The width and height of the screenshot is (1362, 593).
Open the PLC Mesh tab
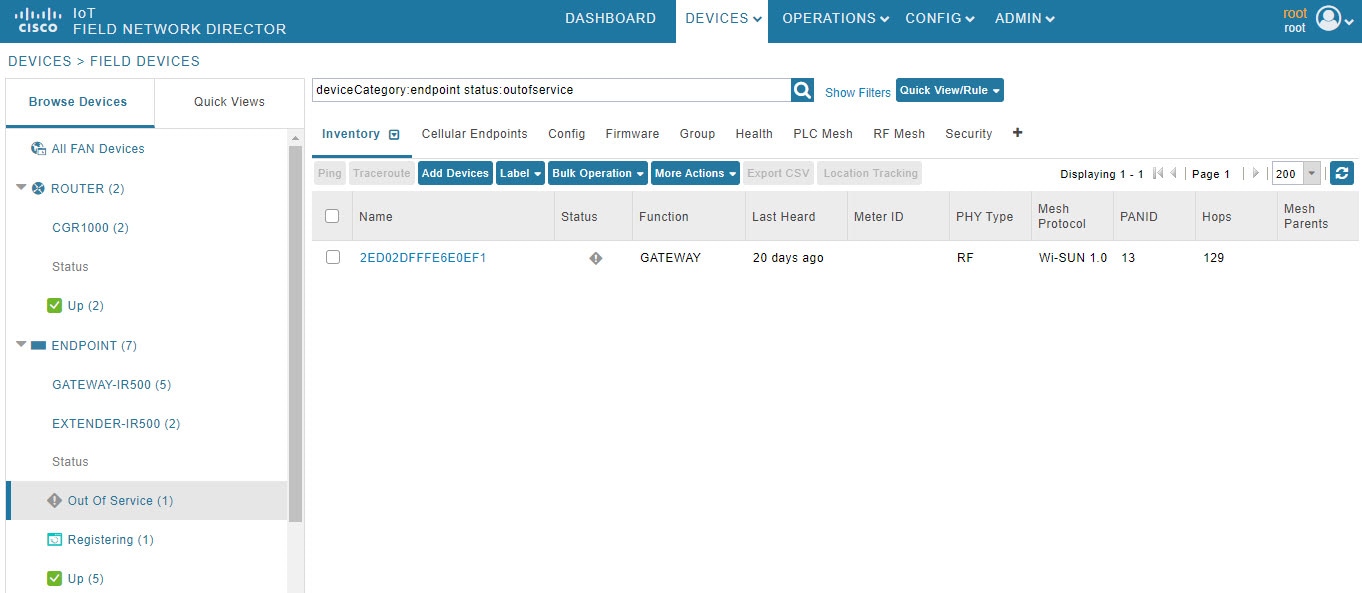[823, 134]
